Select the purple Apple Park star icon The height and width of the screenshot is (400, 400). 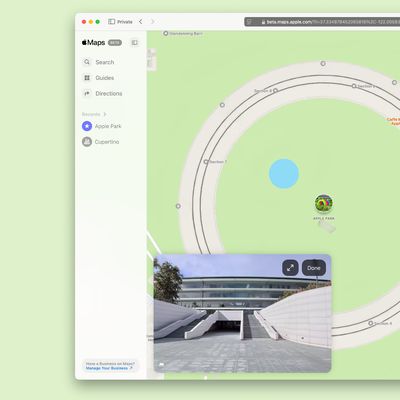click(87, 126)
